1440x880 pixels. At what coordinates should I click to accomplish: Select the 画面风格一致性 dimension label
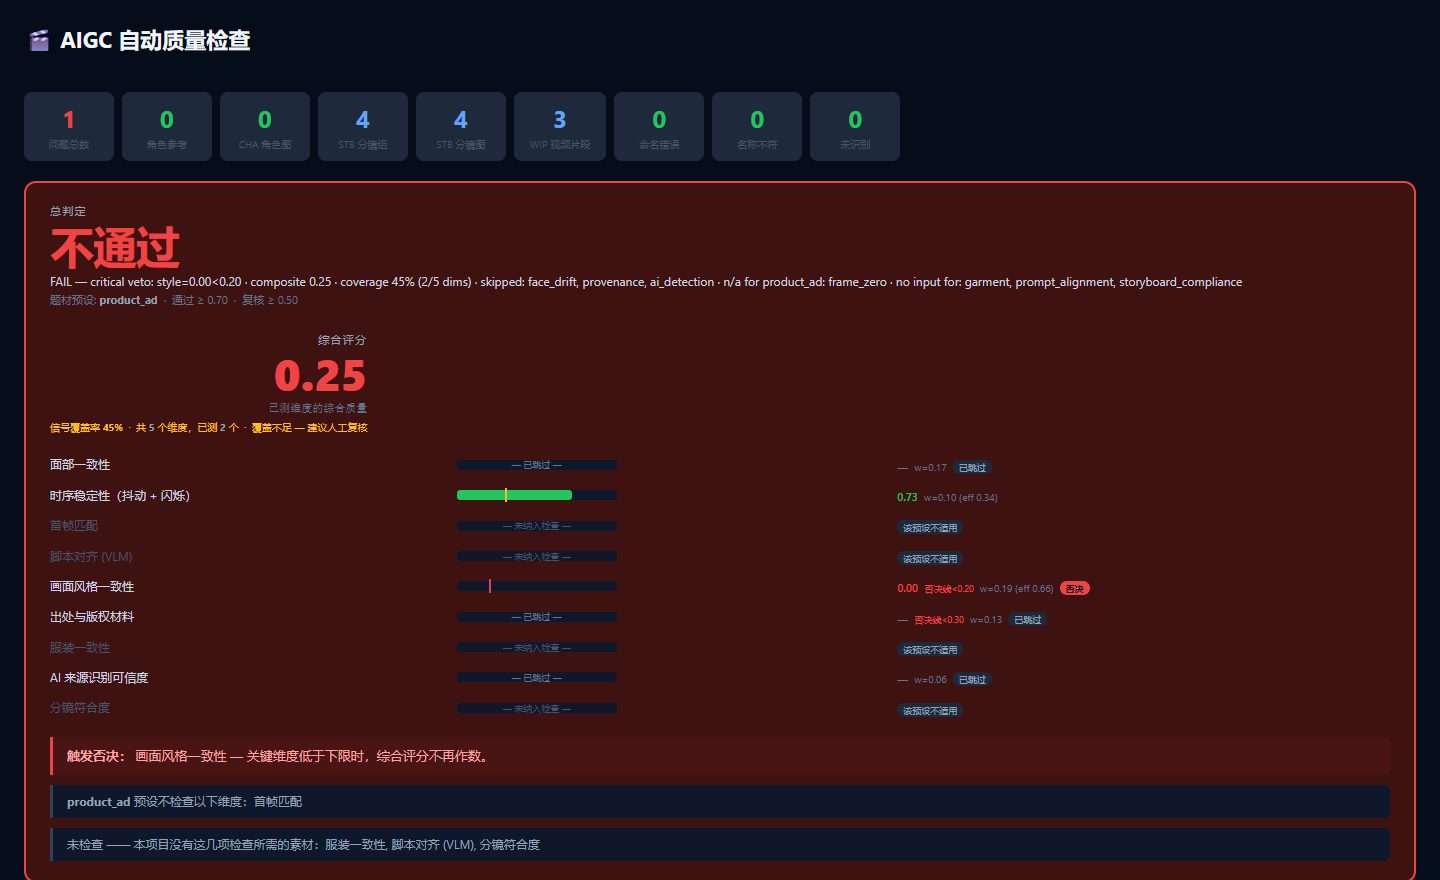point(92,587)
